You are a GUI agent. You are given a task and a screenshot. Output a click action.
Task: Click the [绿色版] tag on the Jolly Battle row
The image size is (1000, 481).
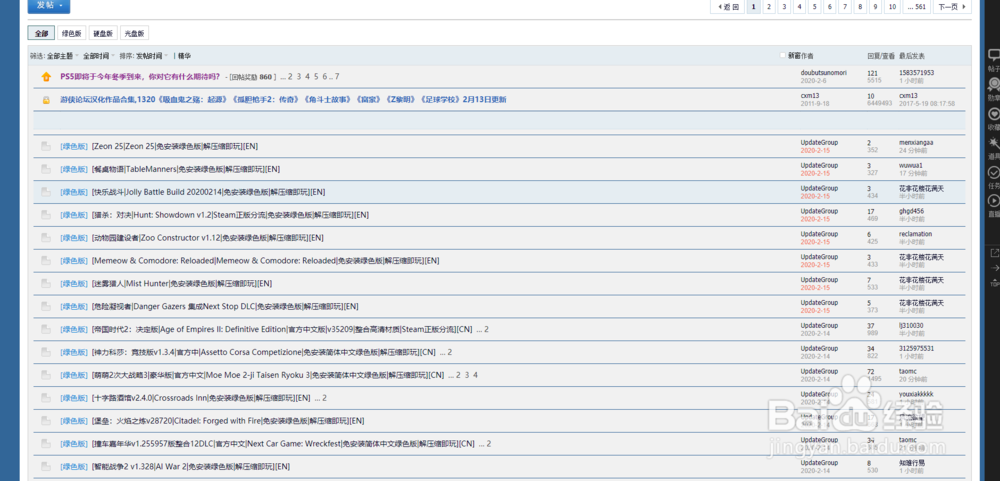(74, 192)
